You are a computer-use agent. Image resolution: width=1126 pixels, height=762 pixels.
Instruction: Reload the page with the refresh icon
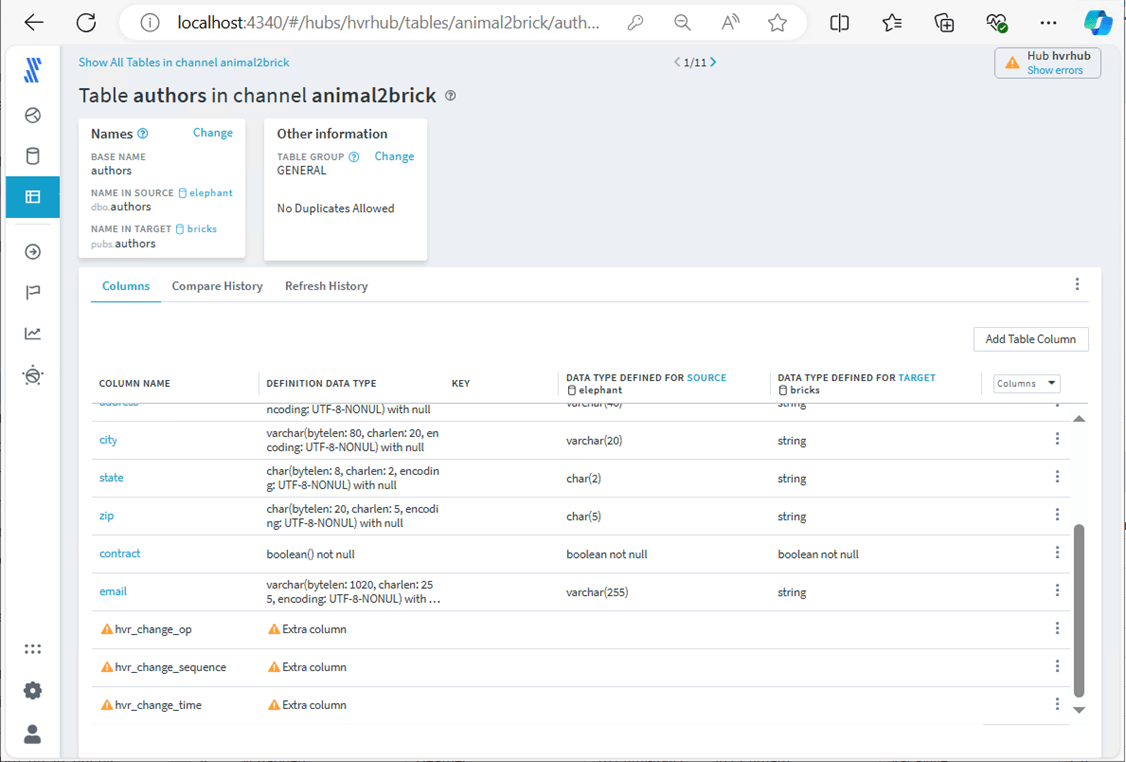tap(86, 23)
